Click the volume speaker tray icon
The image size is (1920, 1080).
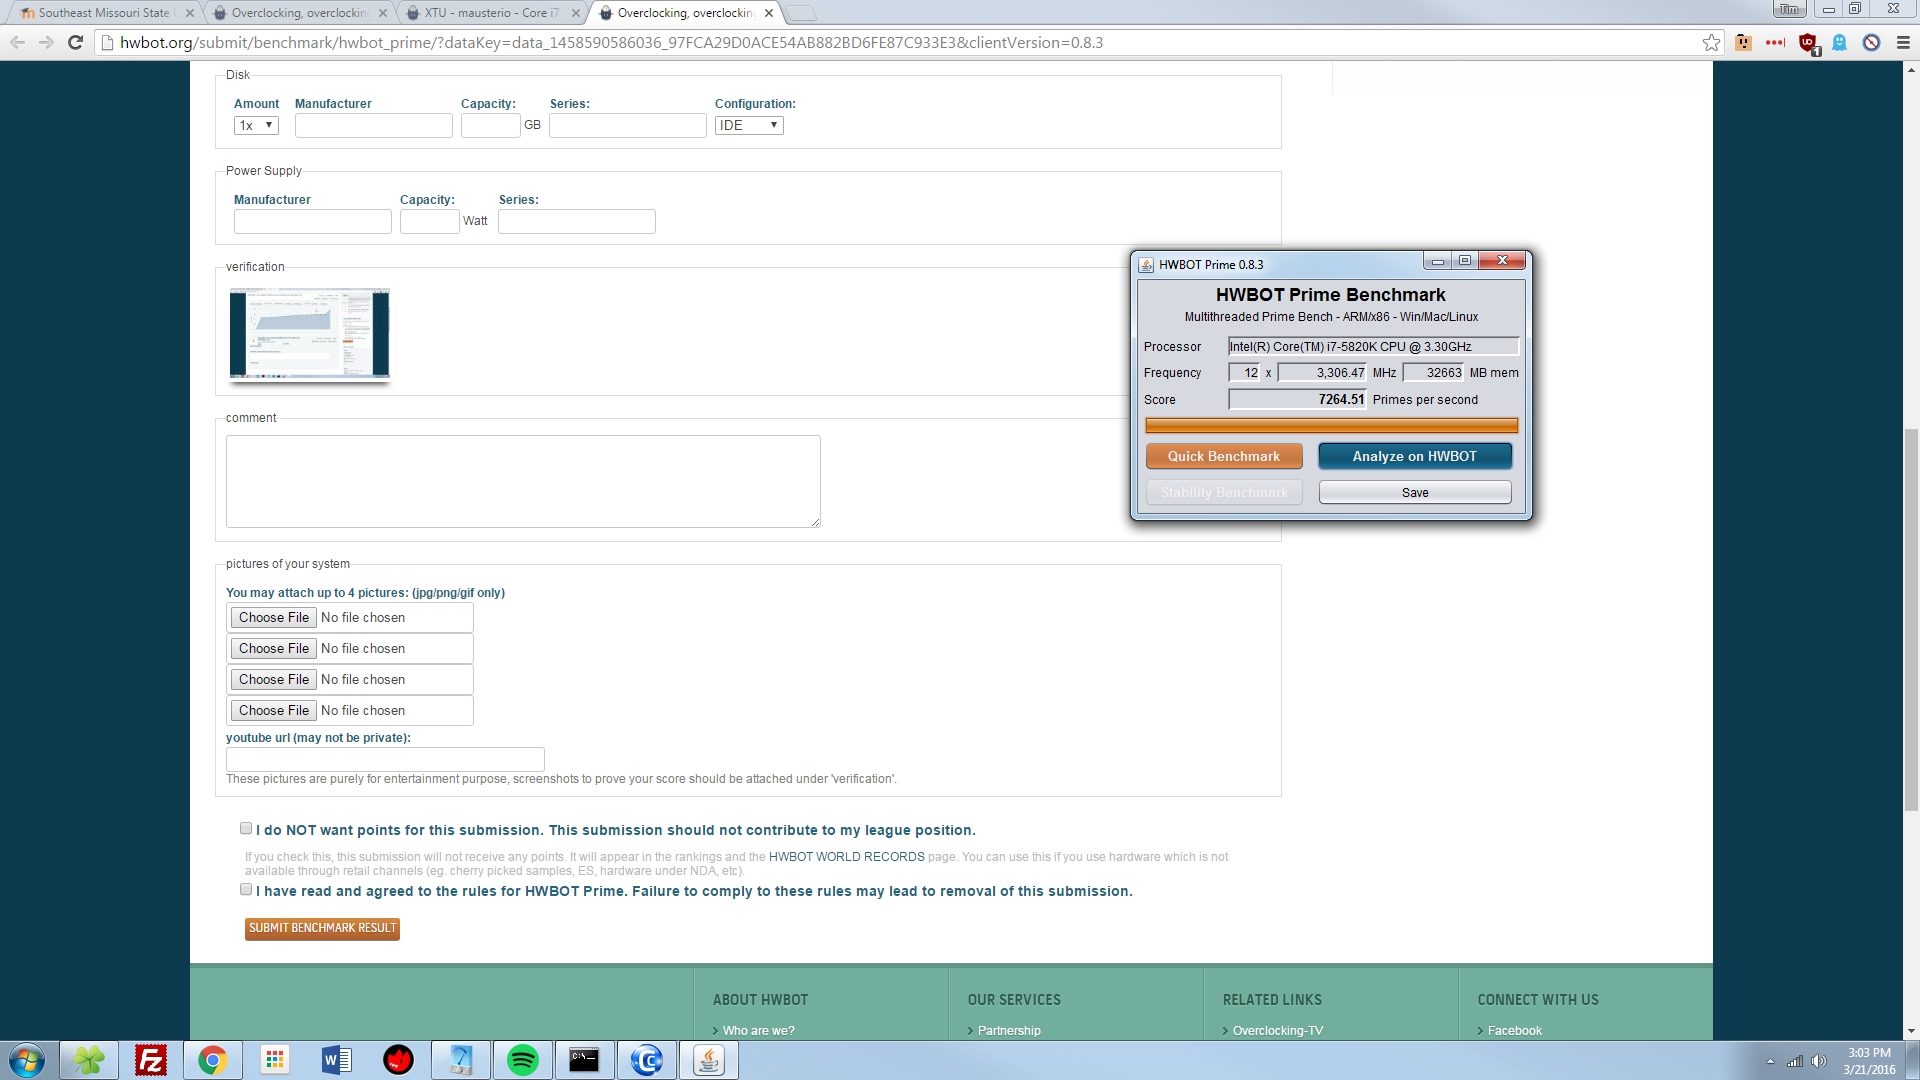(x=1819, y=1061)
